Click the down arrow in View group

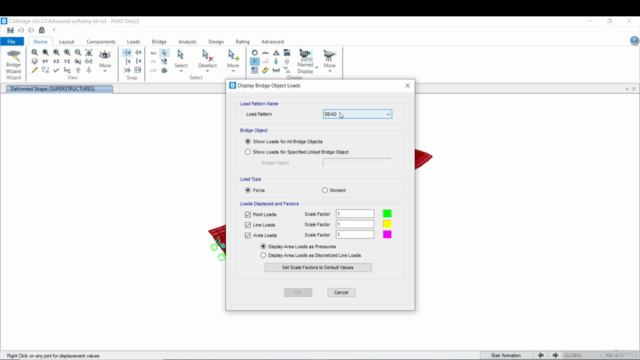point(89,70)
